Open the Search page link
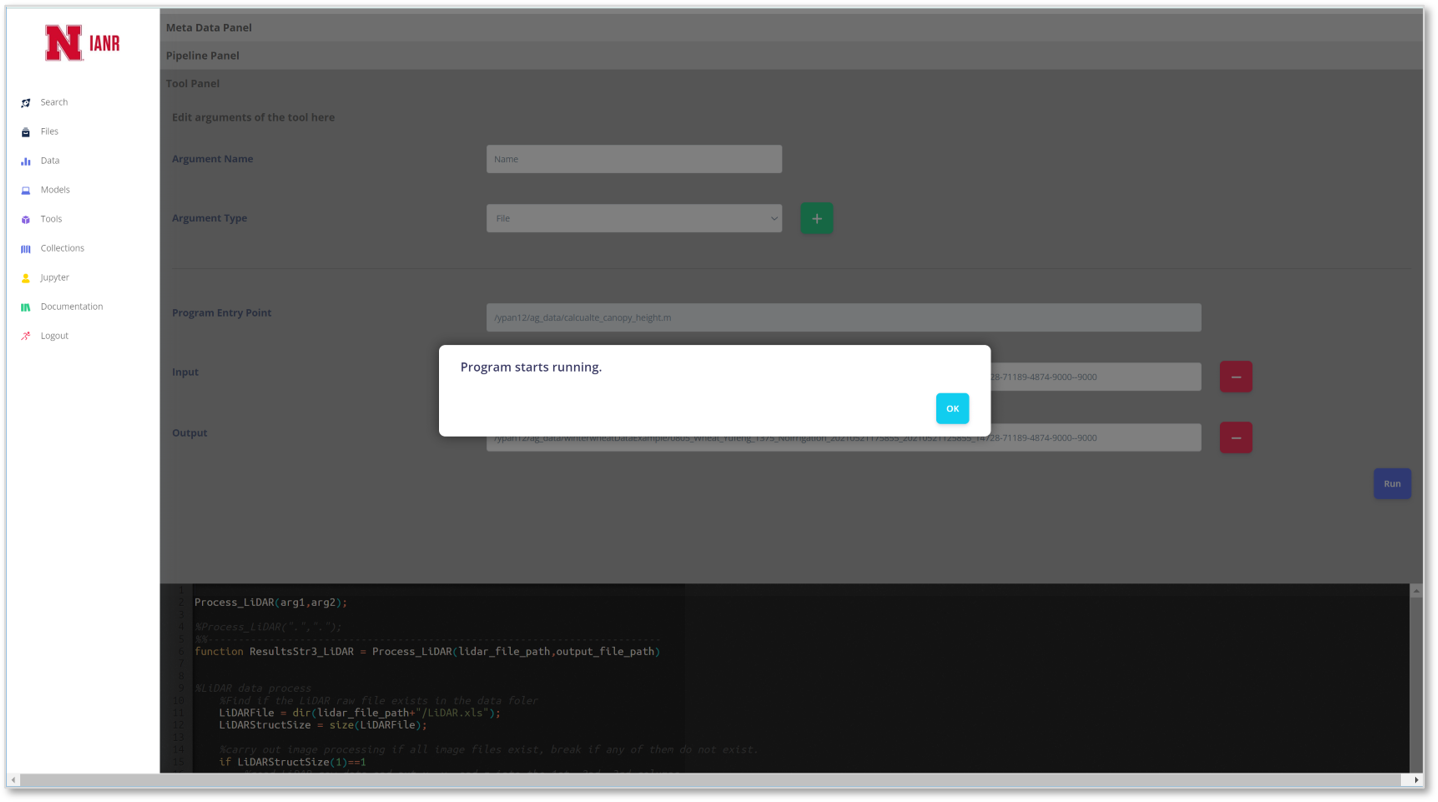 tap(54, 102)
